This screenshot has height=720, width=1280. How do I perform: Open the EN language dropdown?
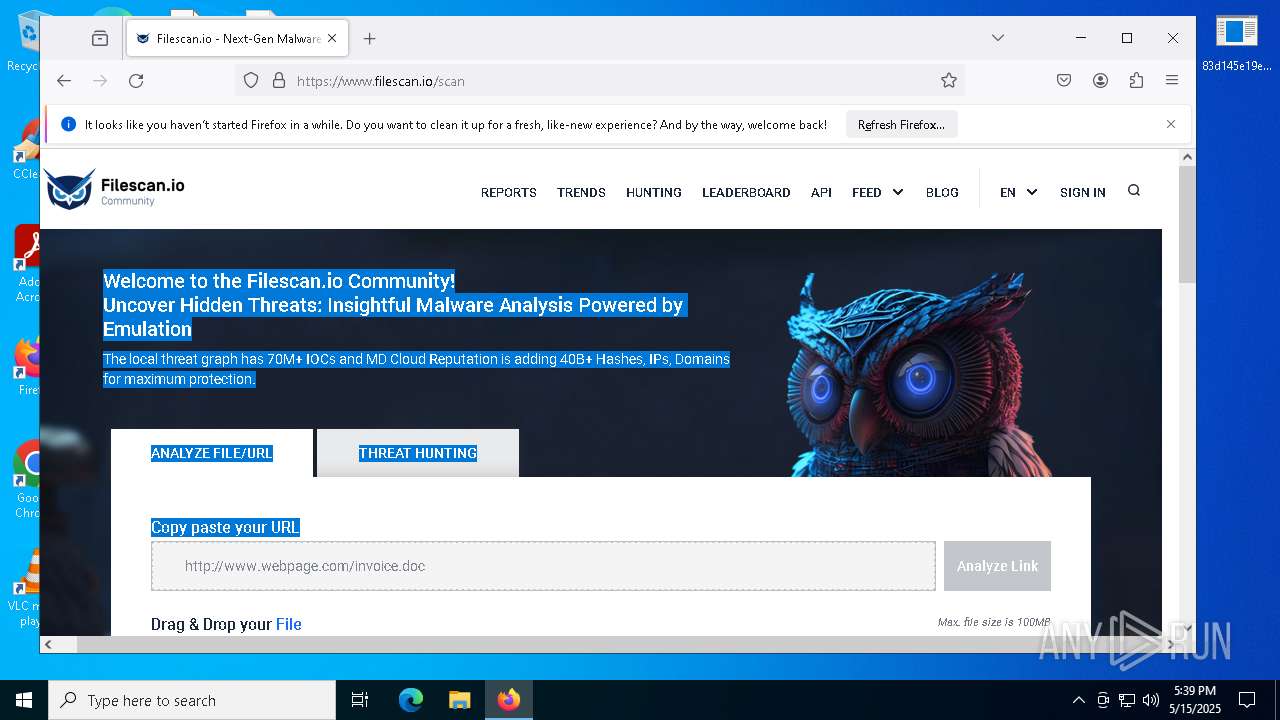[1019, 192]
